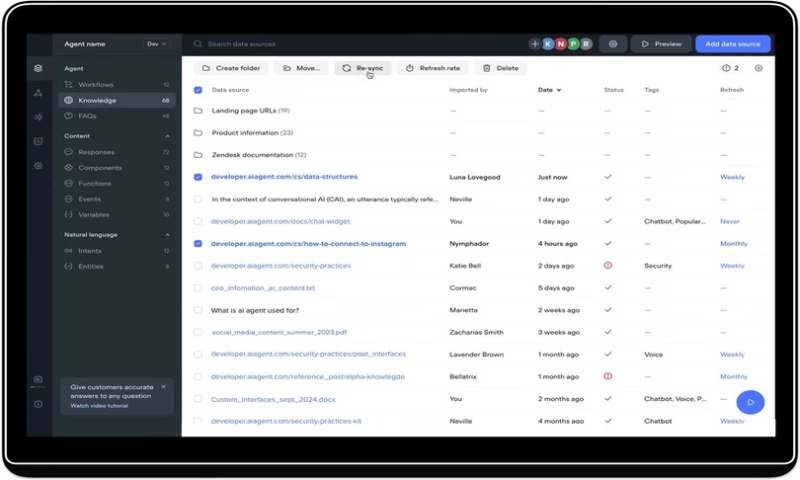
Task: Click the info icon at rail bottom
Action: coord(38,404)
